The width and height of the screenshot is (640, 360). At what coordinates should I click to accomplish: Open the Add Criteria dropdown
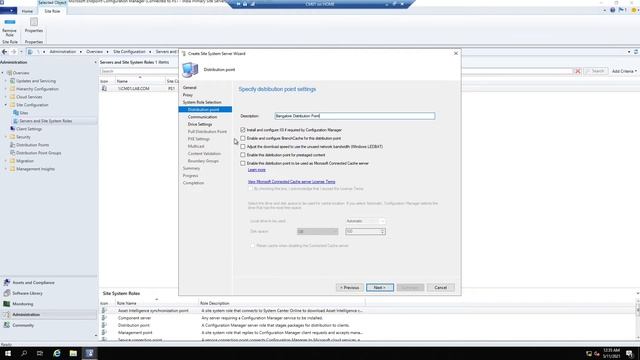pyautogui.click(x=624, y=71)
